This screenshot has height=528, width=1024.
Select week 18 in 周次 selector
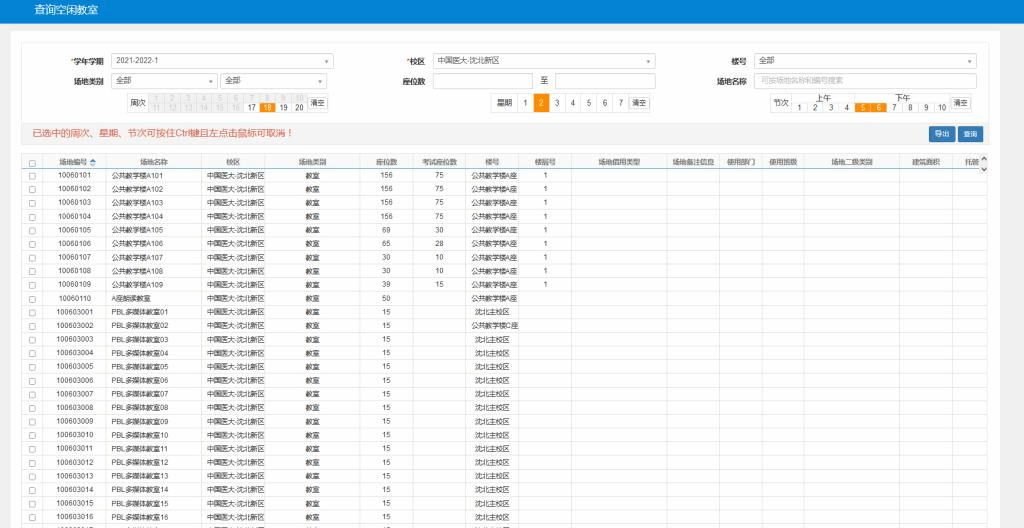[x=267, y=107]
